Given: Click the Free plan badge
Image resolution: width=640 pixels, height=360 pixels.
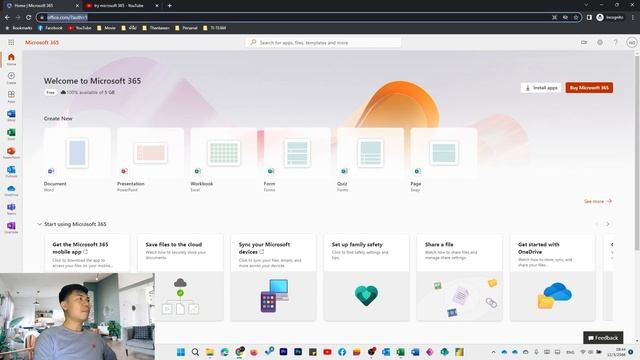Looking at the screenshot, I should coord(50,92).
